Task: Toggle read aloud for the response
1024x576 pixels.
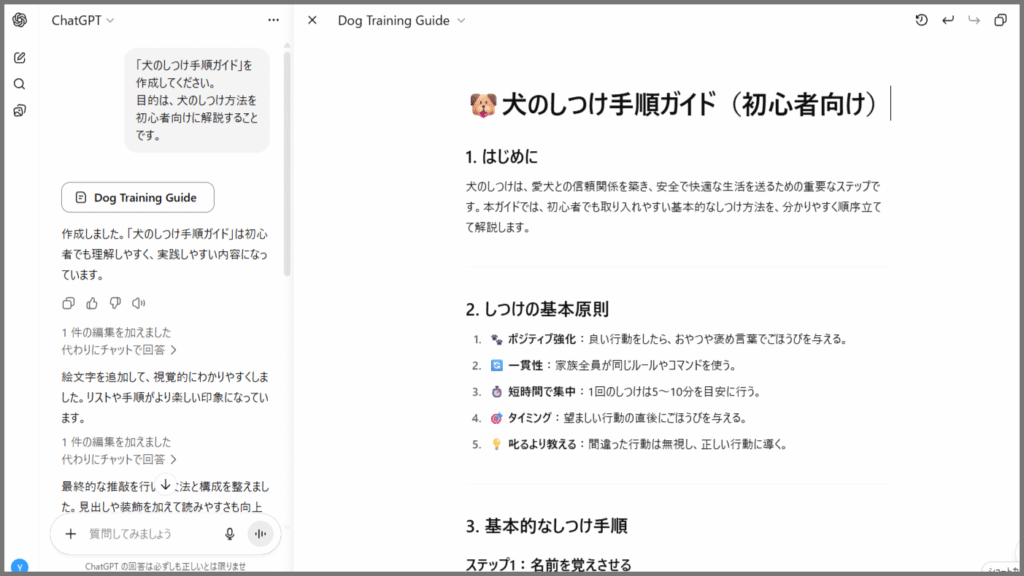Action: coord(139,303)
